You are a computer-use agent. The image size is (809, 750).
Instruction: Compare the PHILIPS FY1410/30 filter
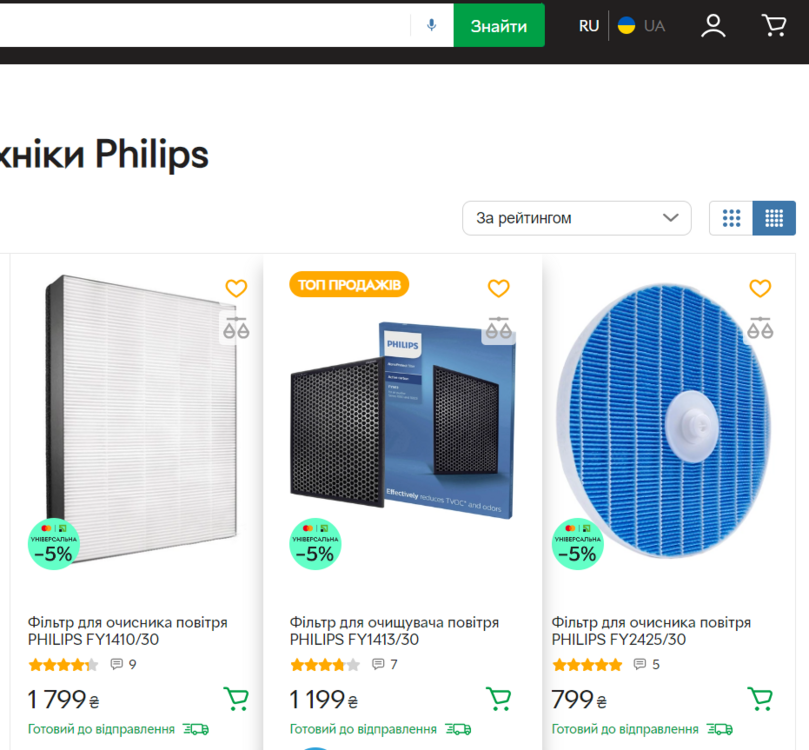[236, 326]
